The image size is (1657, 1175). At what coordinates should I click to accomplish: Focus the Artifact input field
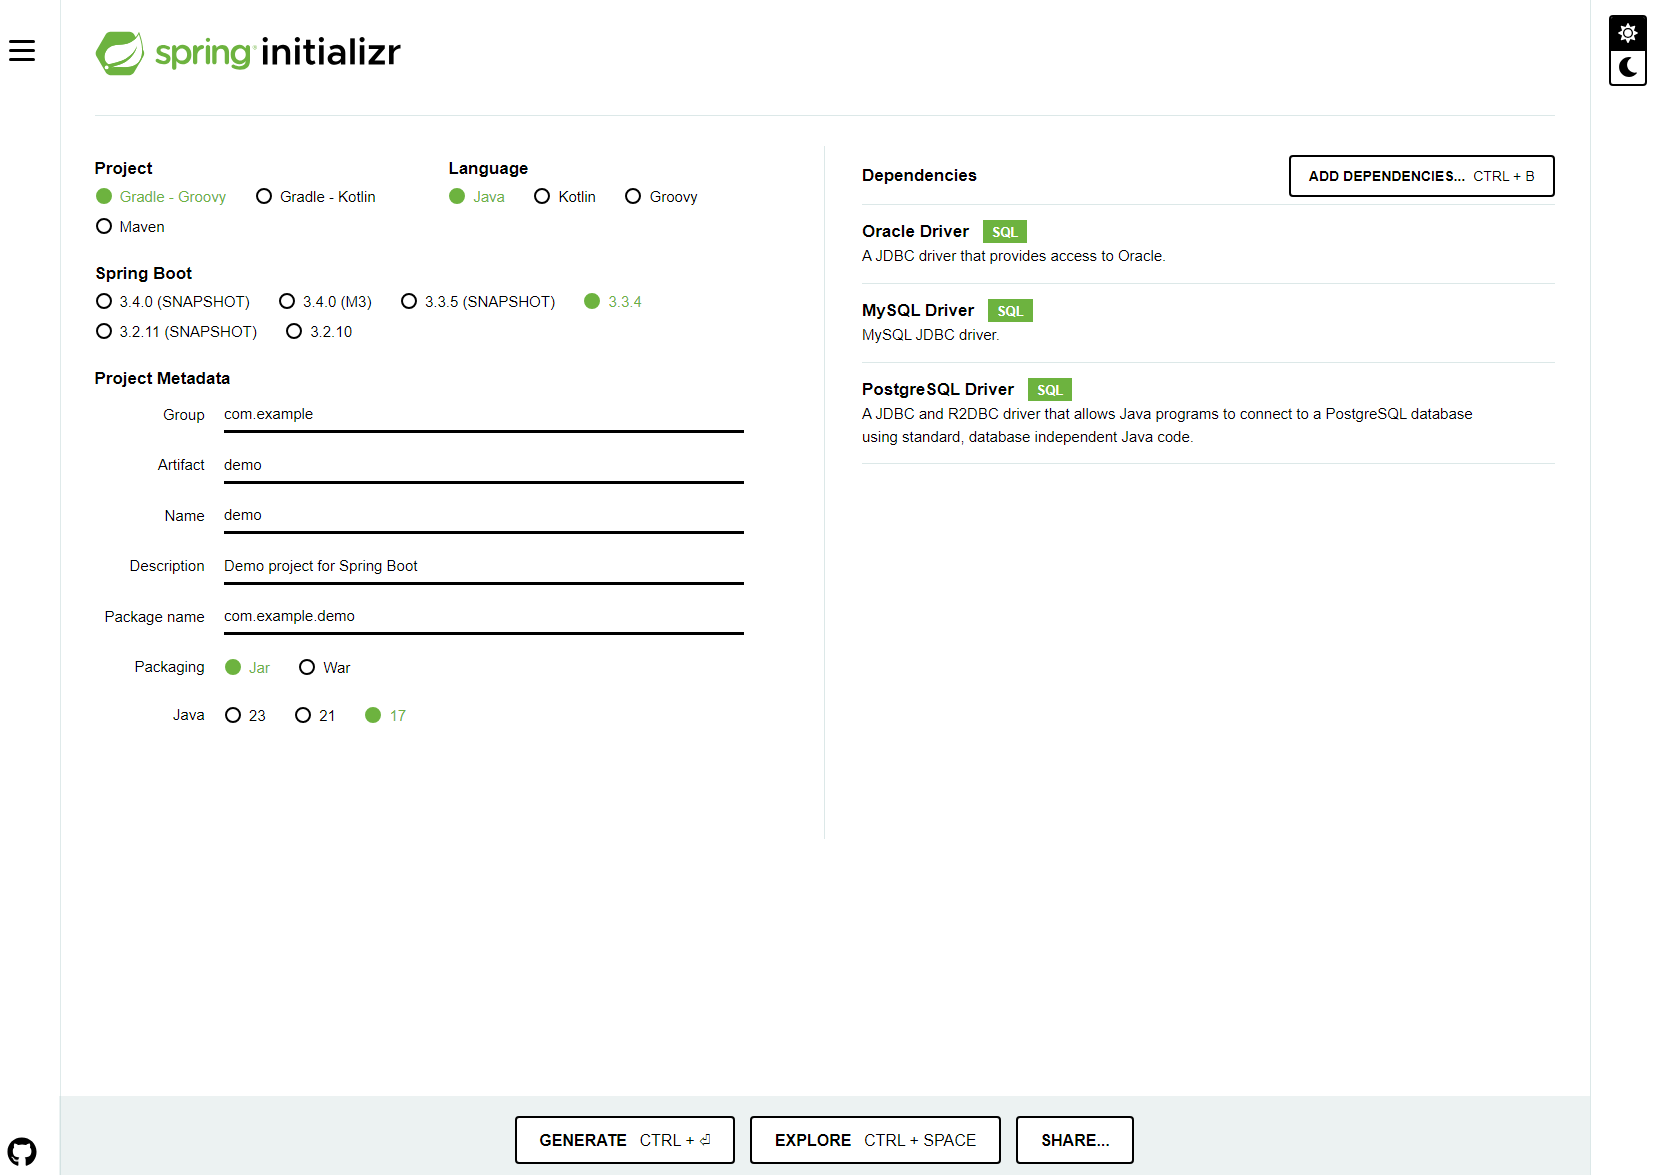point(484,466)
